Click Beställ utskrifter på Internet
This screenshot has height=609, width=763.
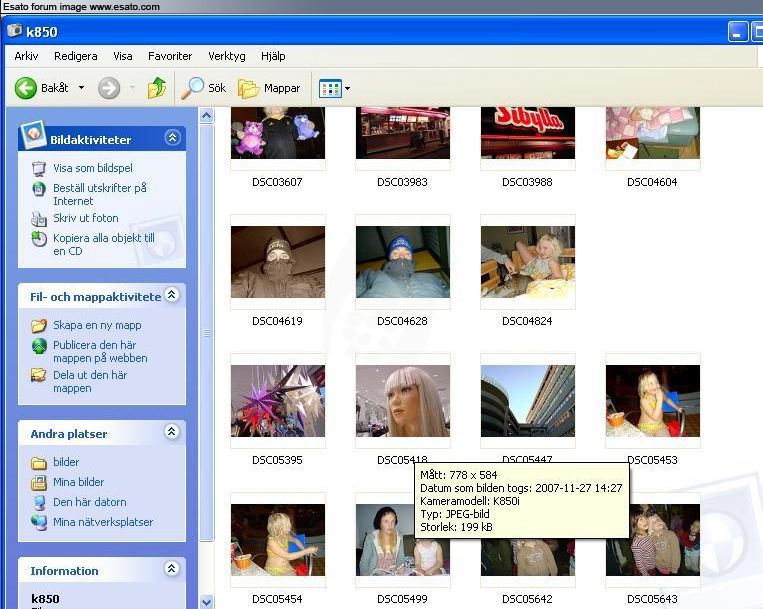click(x=100, y=194)
